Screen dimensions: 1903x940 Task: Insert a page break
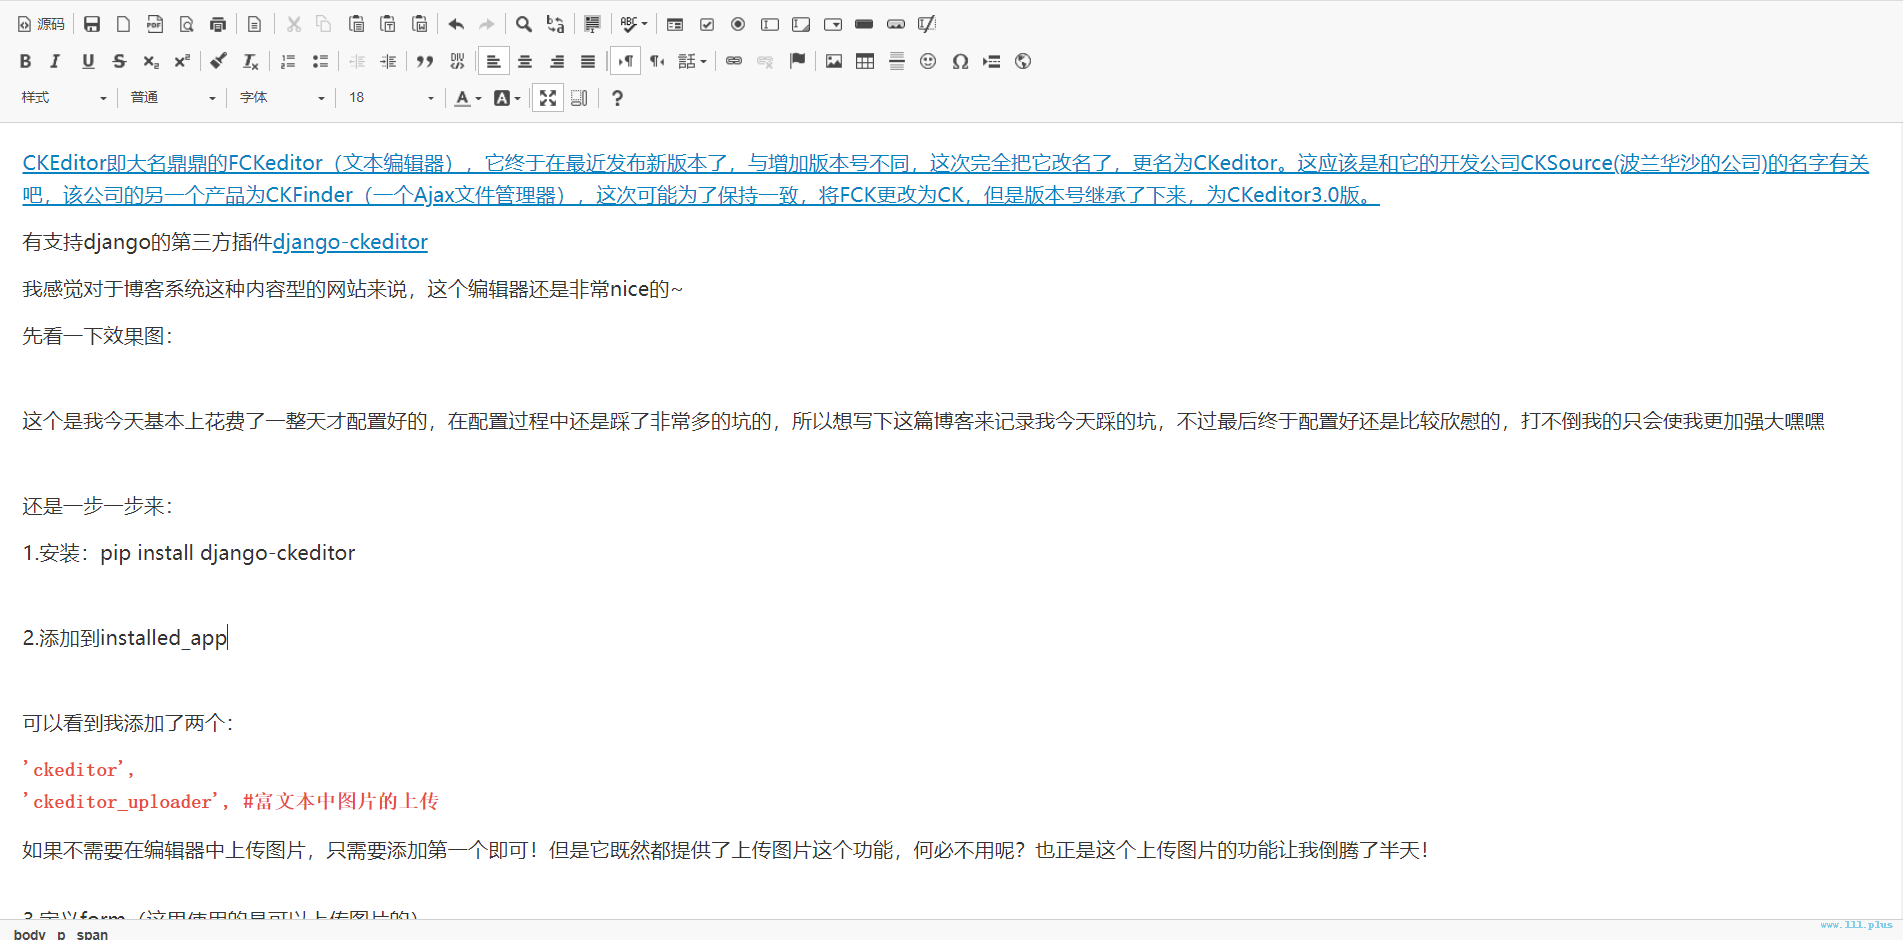point(991,61)
